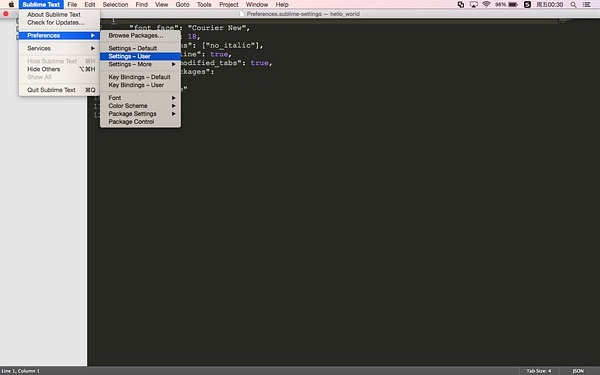Screen dimensions: 600x375
Task: Open the File menu
Action: coord(72,5)
